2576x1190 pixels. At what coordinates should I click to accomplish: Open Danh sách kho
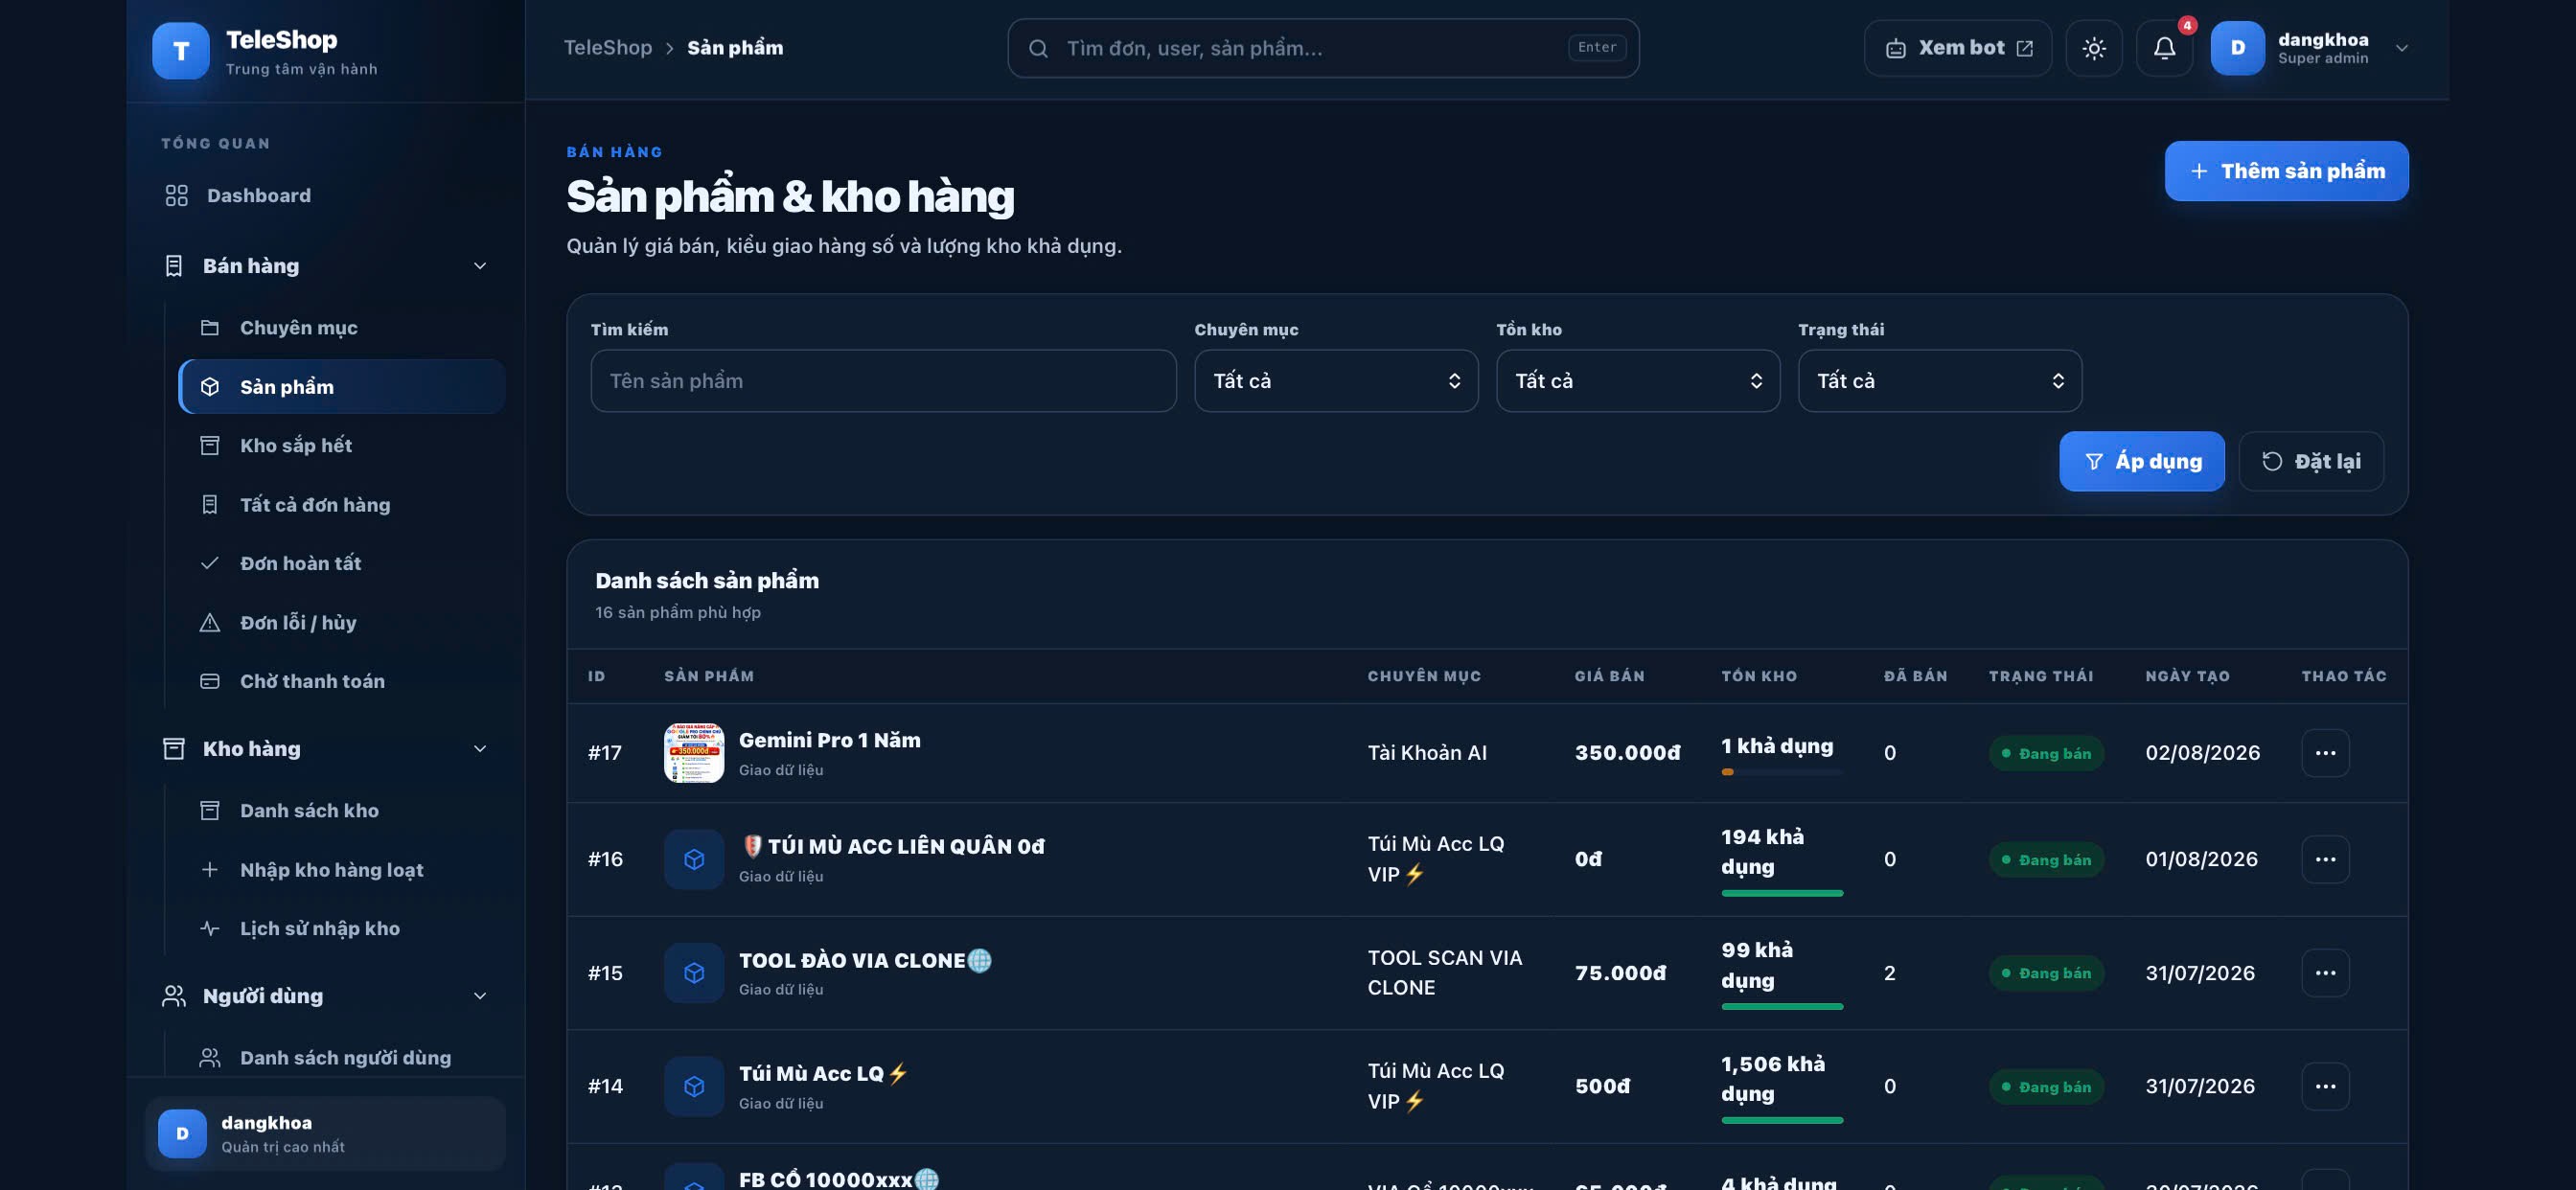click(341, 811)
